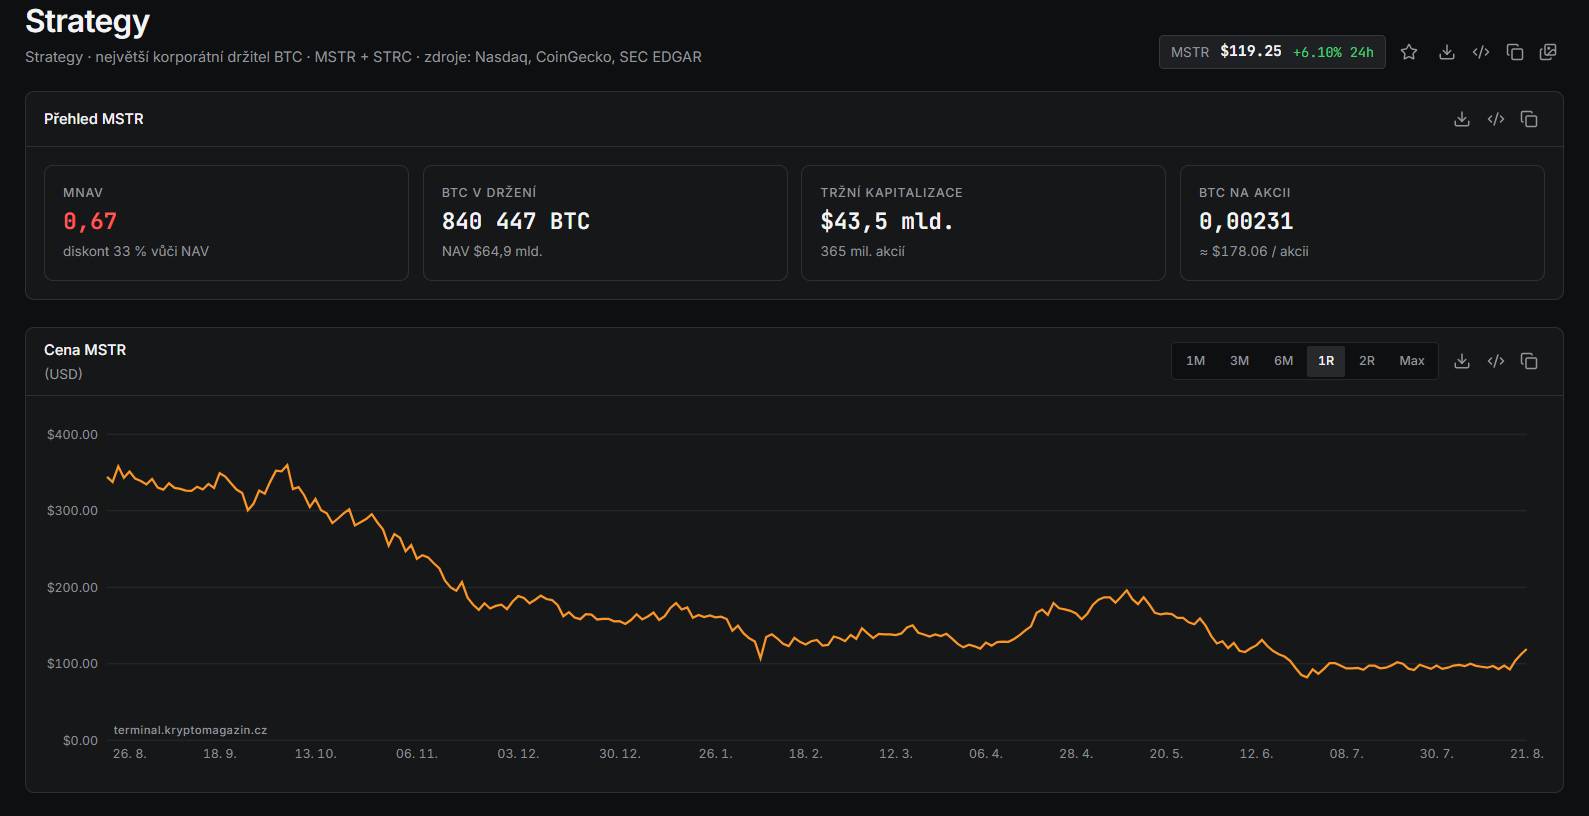Open embed code icon in page header
This screenshot has height=816, width=1589.
tap(1481, 52)
